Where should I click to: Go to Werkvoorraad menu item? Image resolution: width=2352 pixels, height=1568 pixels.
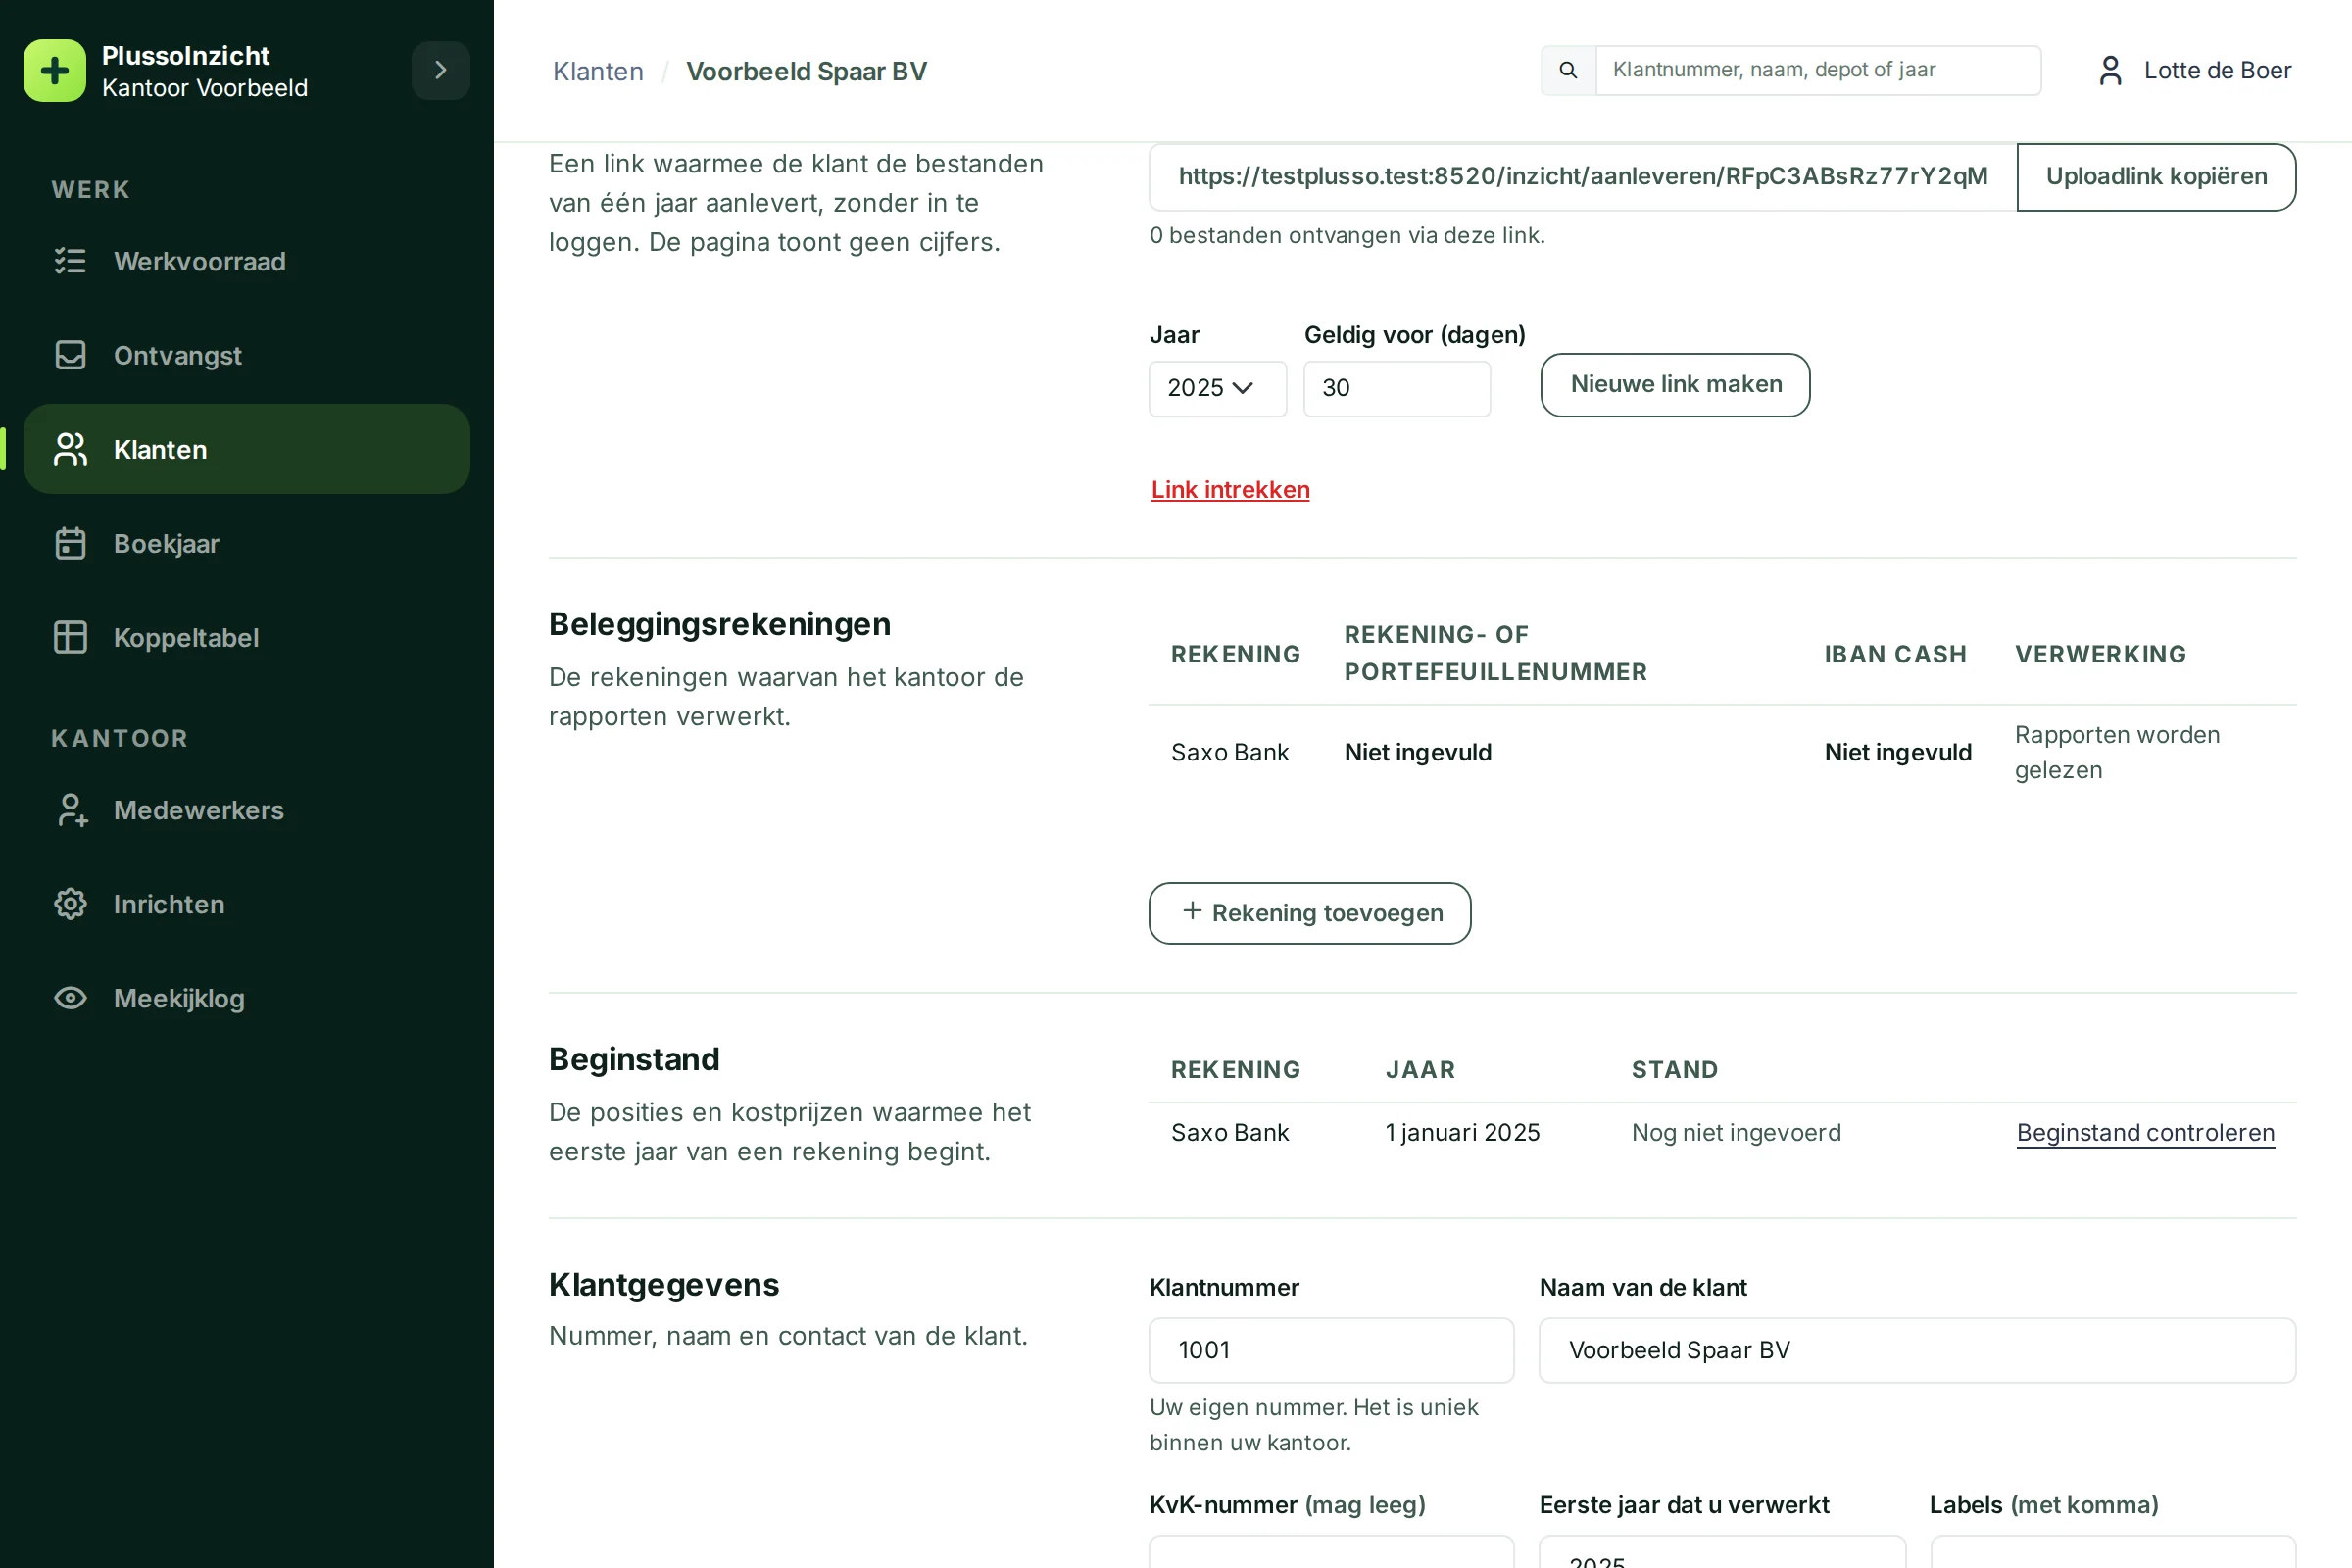point(246,261)
